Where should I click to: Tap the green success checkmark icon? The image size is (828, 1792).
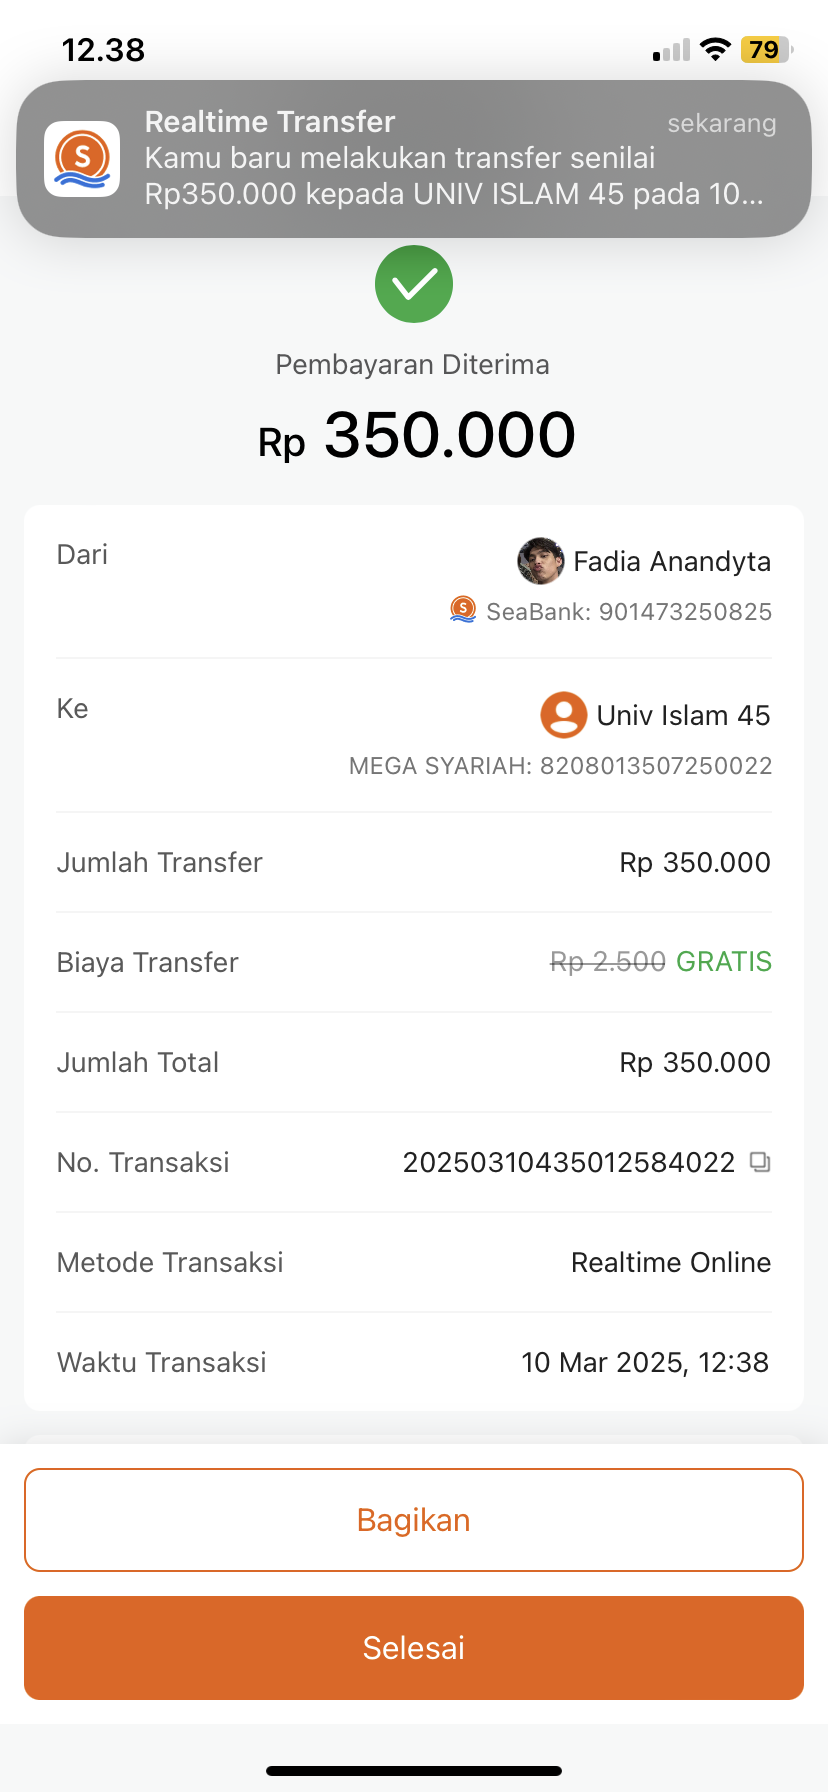pos(414,284)
